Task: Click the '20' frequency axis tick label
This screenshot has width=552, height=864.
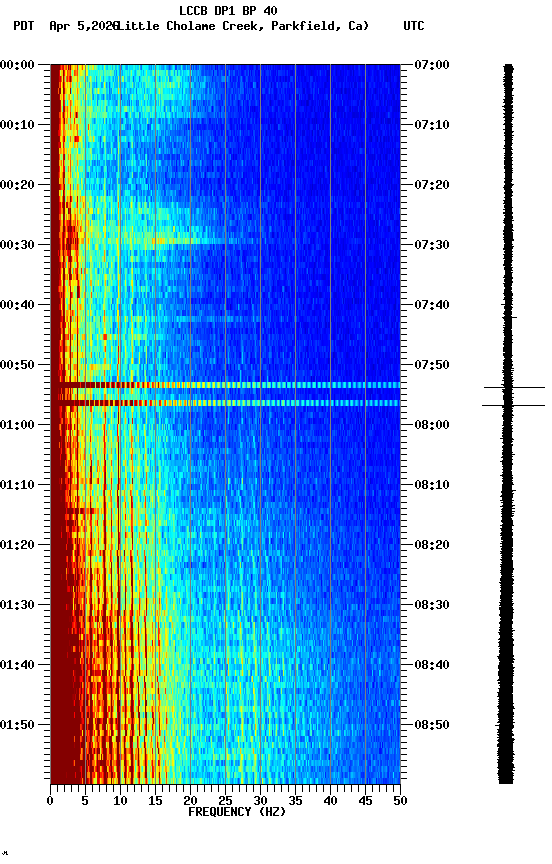Action: pos(190,801)
